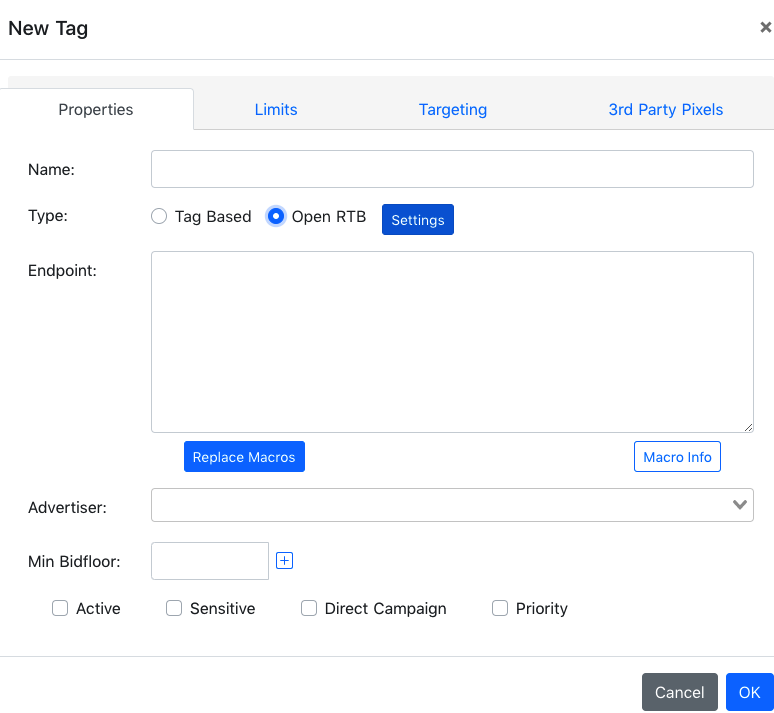This screenshot has width=774, height=713.
Task: Click into the Name input field
Action: point(452,169)
